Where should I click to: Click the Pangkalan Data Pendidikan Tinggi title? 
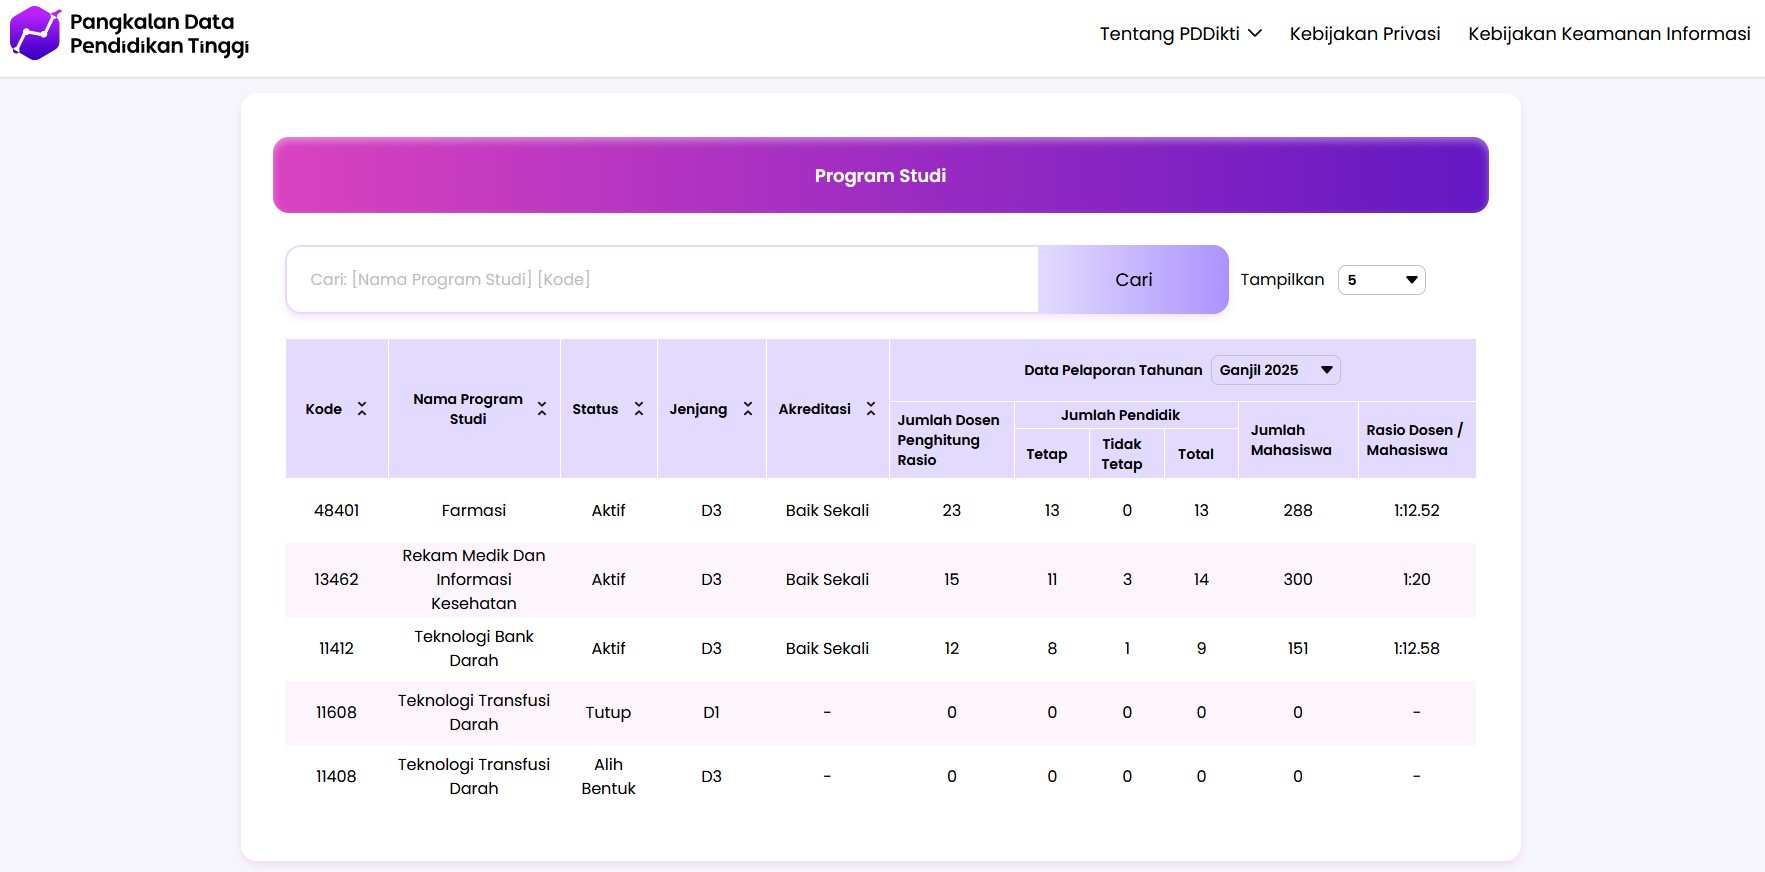tap(159, 34)
